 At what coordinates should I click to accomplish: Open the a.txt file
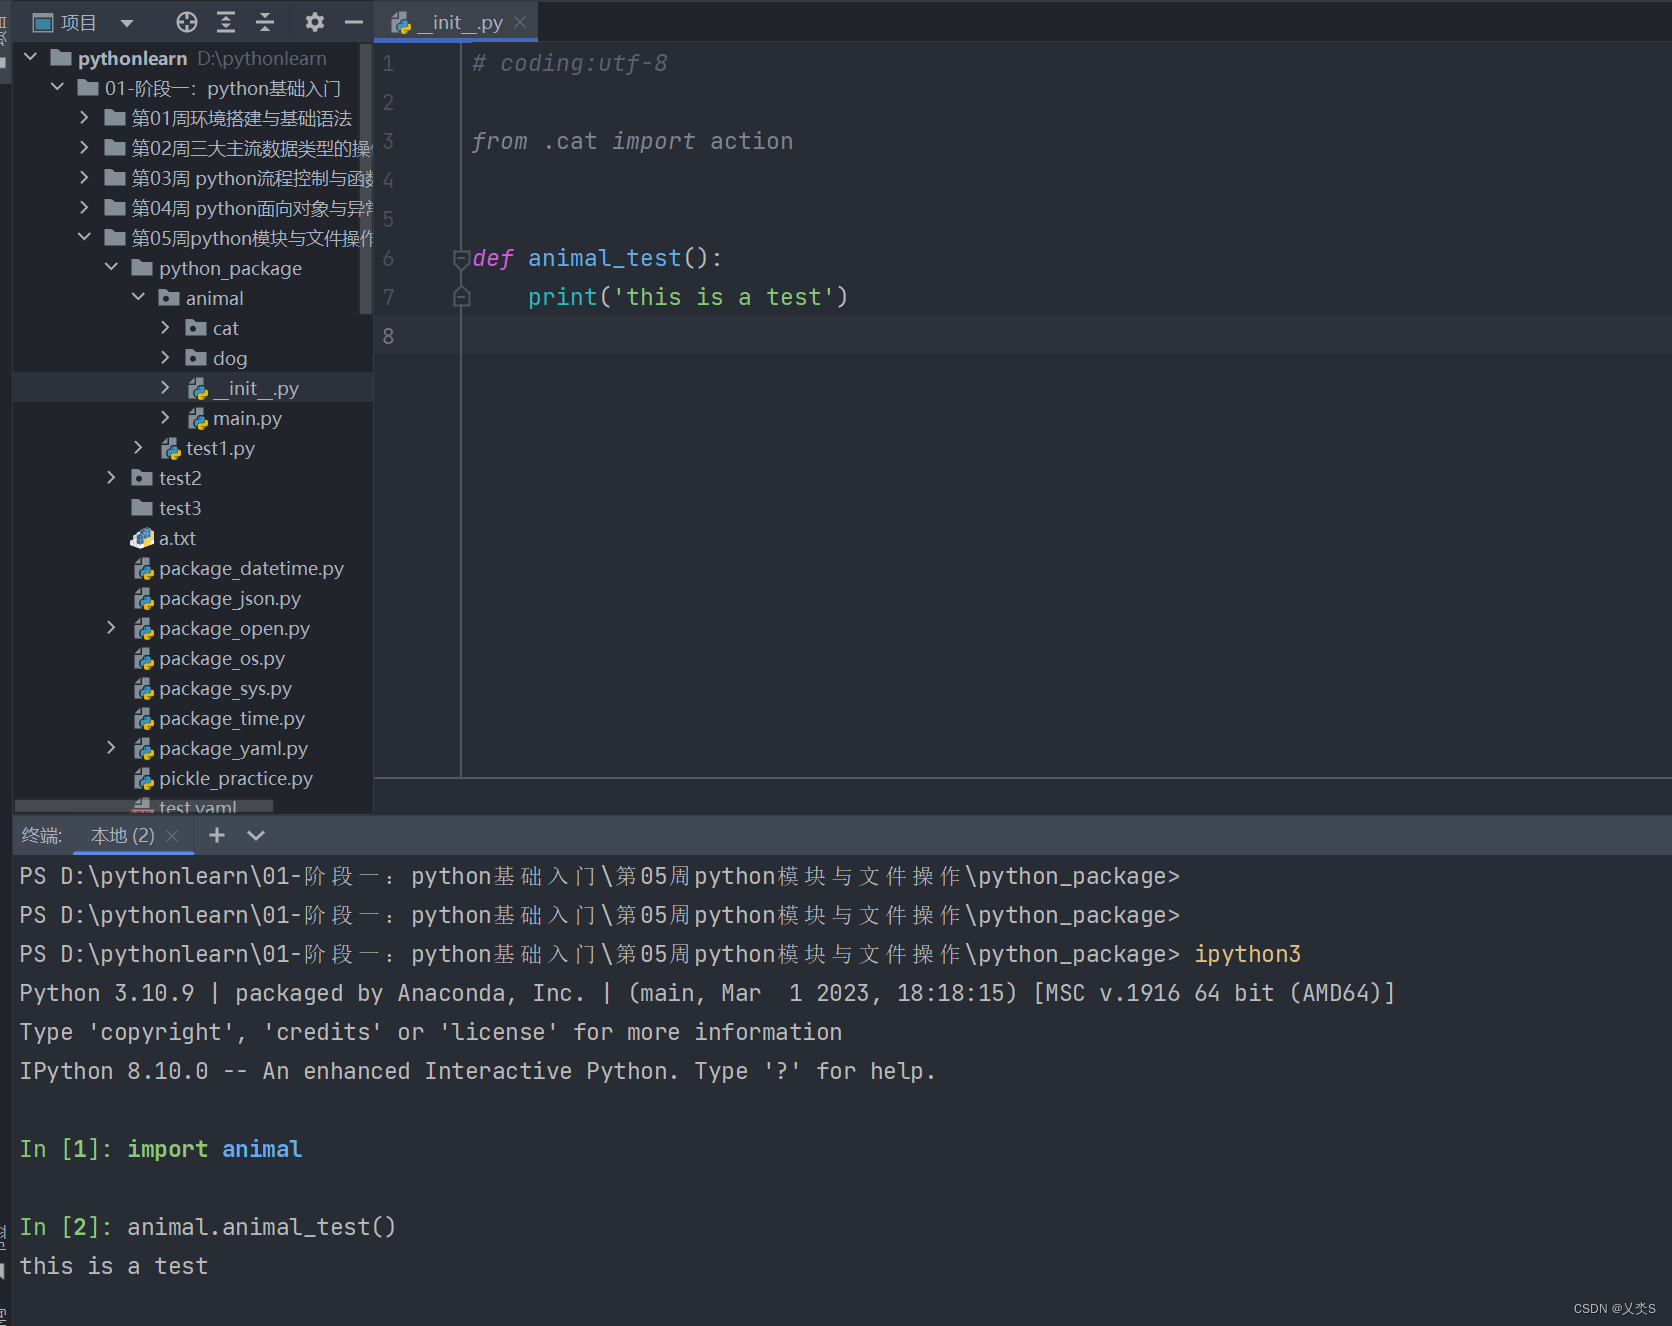177,538
